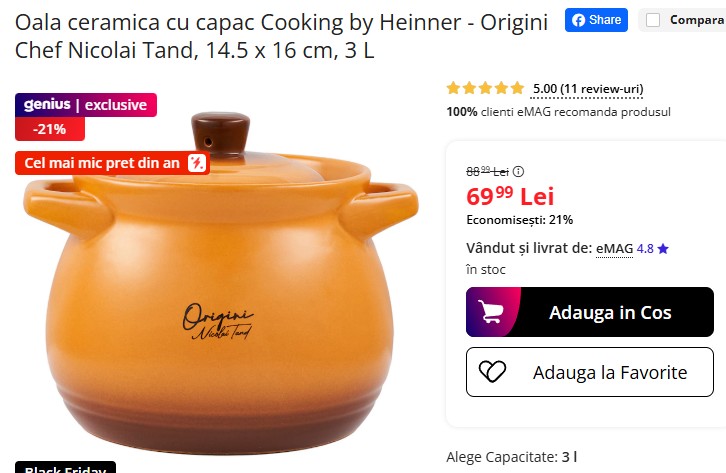Open the 5.00 (11 review-uri) link
The width and height of the screenshot is (726, 473).
(588, 89)
